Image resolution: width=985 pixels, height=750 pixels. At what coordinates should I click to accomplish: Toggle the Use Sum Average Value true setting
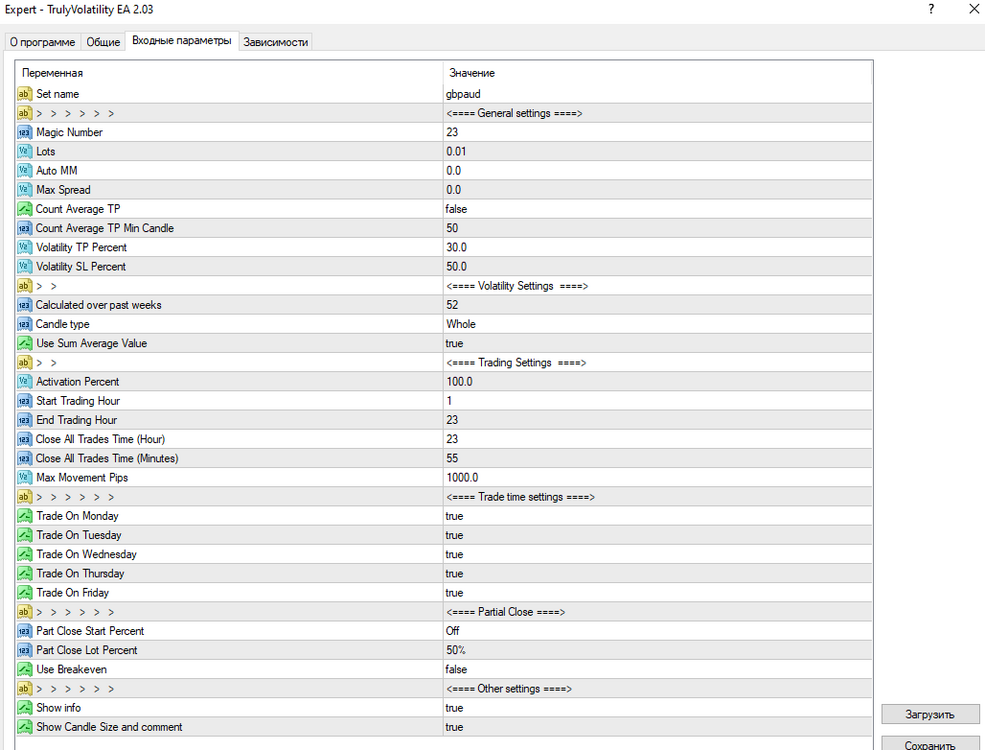tap(658, 344)
